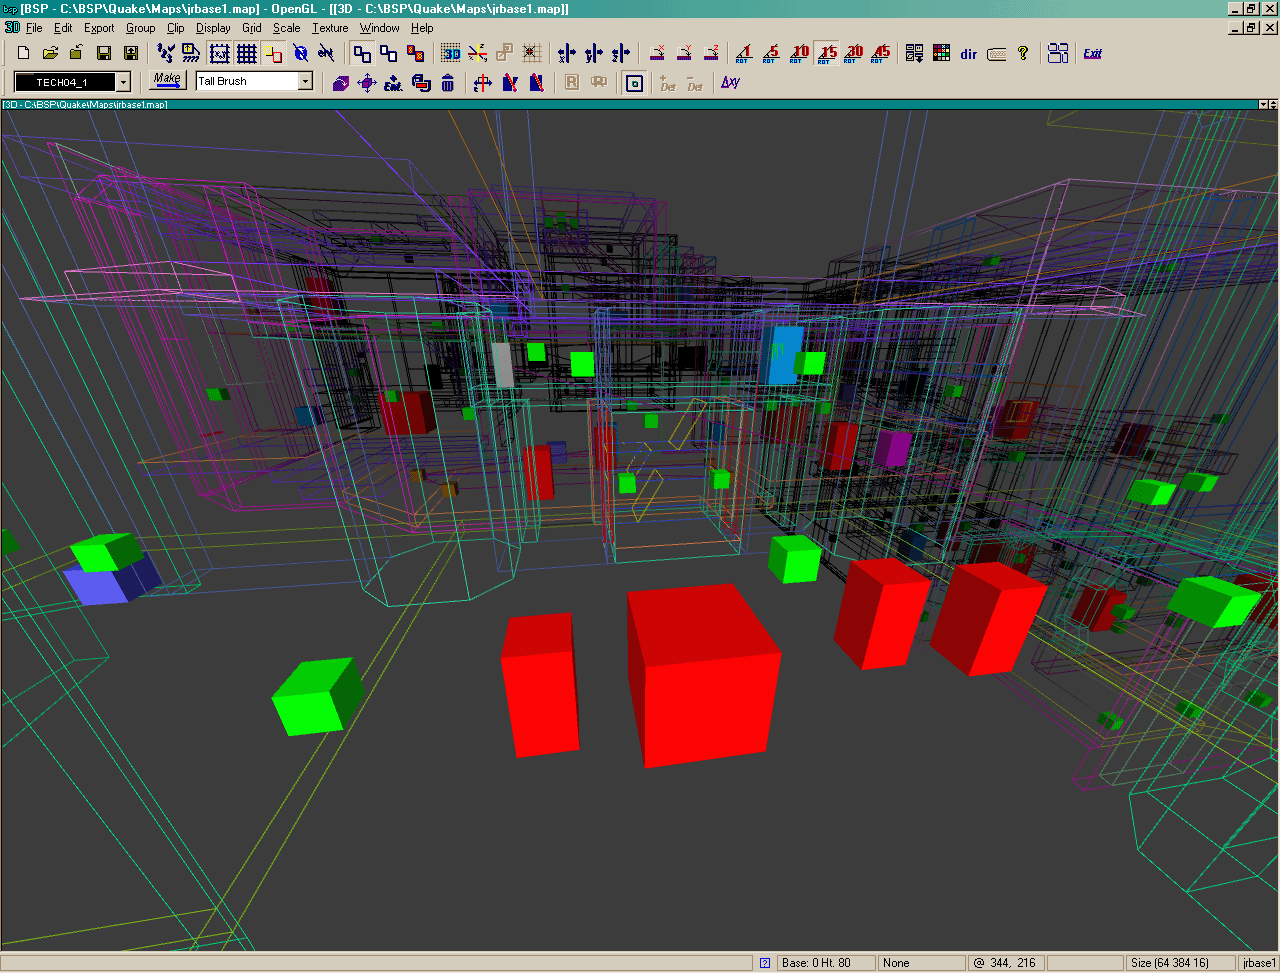Click the trash can delete icon
1280x973 pixels.
(447, 83)
